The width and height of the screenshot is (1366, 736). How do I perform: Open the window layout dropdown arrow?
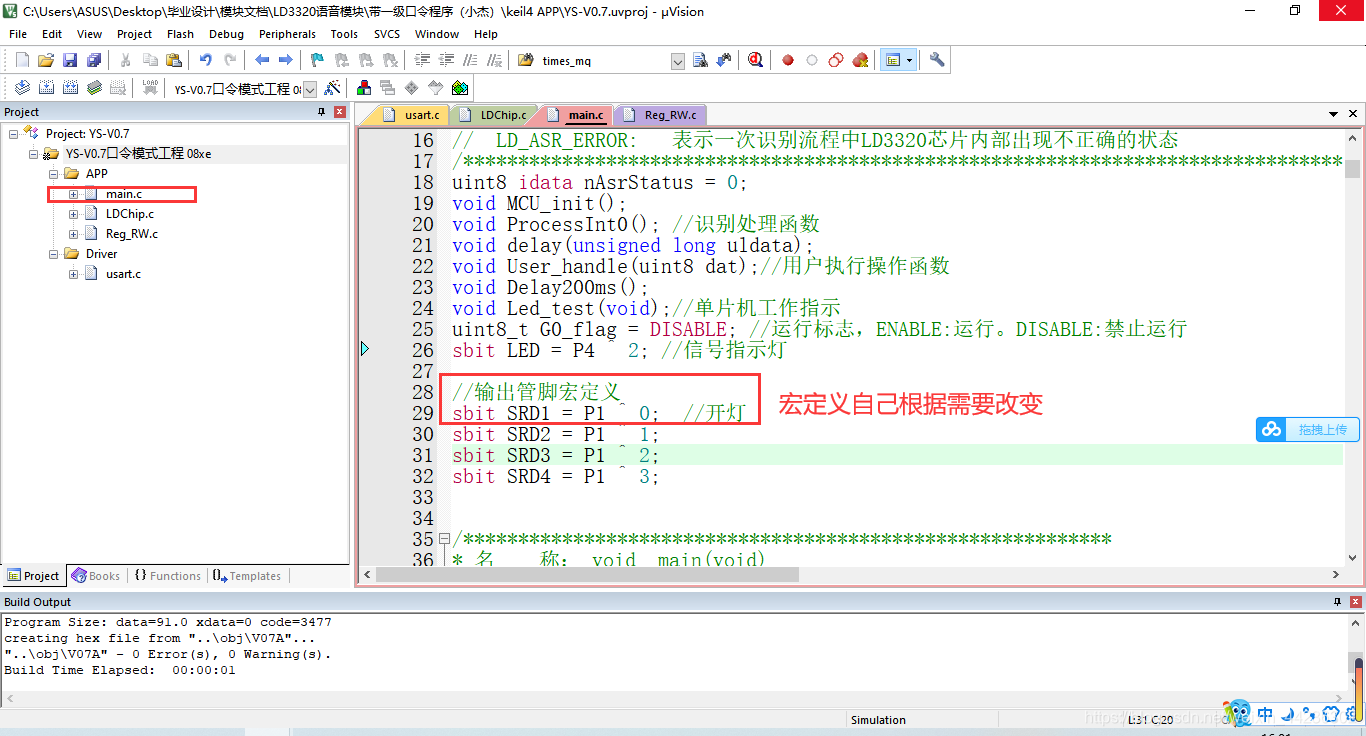coord(909,60)
